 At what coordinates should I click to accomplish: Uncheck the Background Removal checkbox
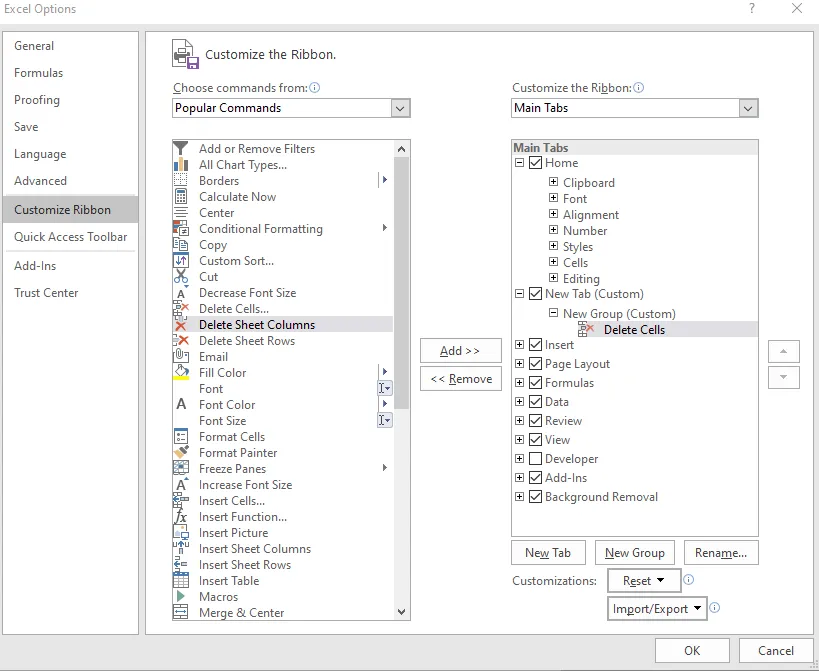coord(535,497)
